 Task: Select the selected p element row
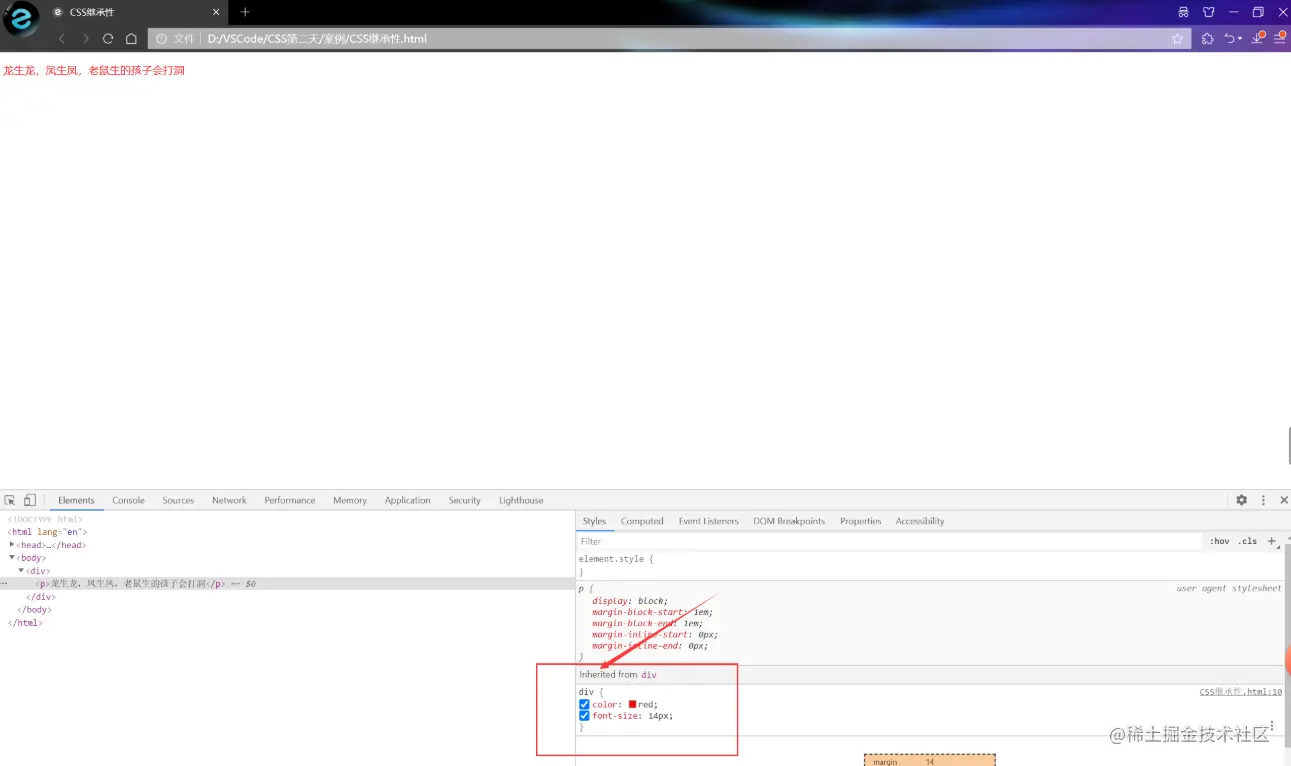point(287,583)
